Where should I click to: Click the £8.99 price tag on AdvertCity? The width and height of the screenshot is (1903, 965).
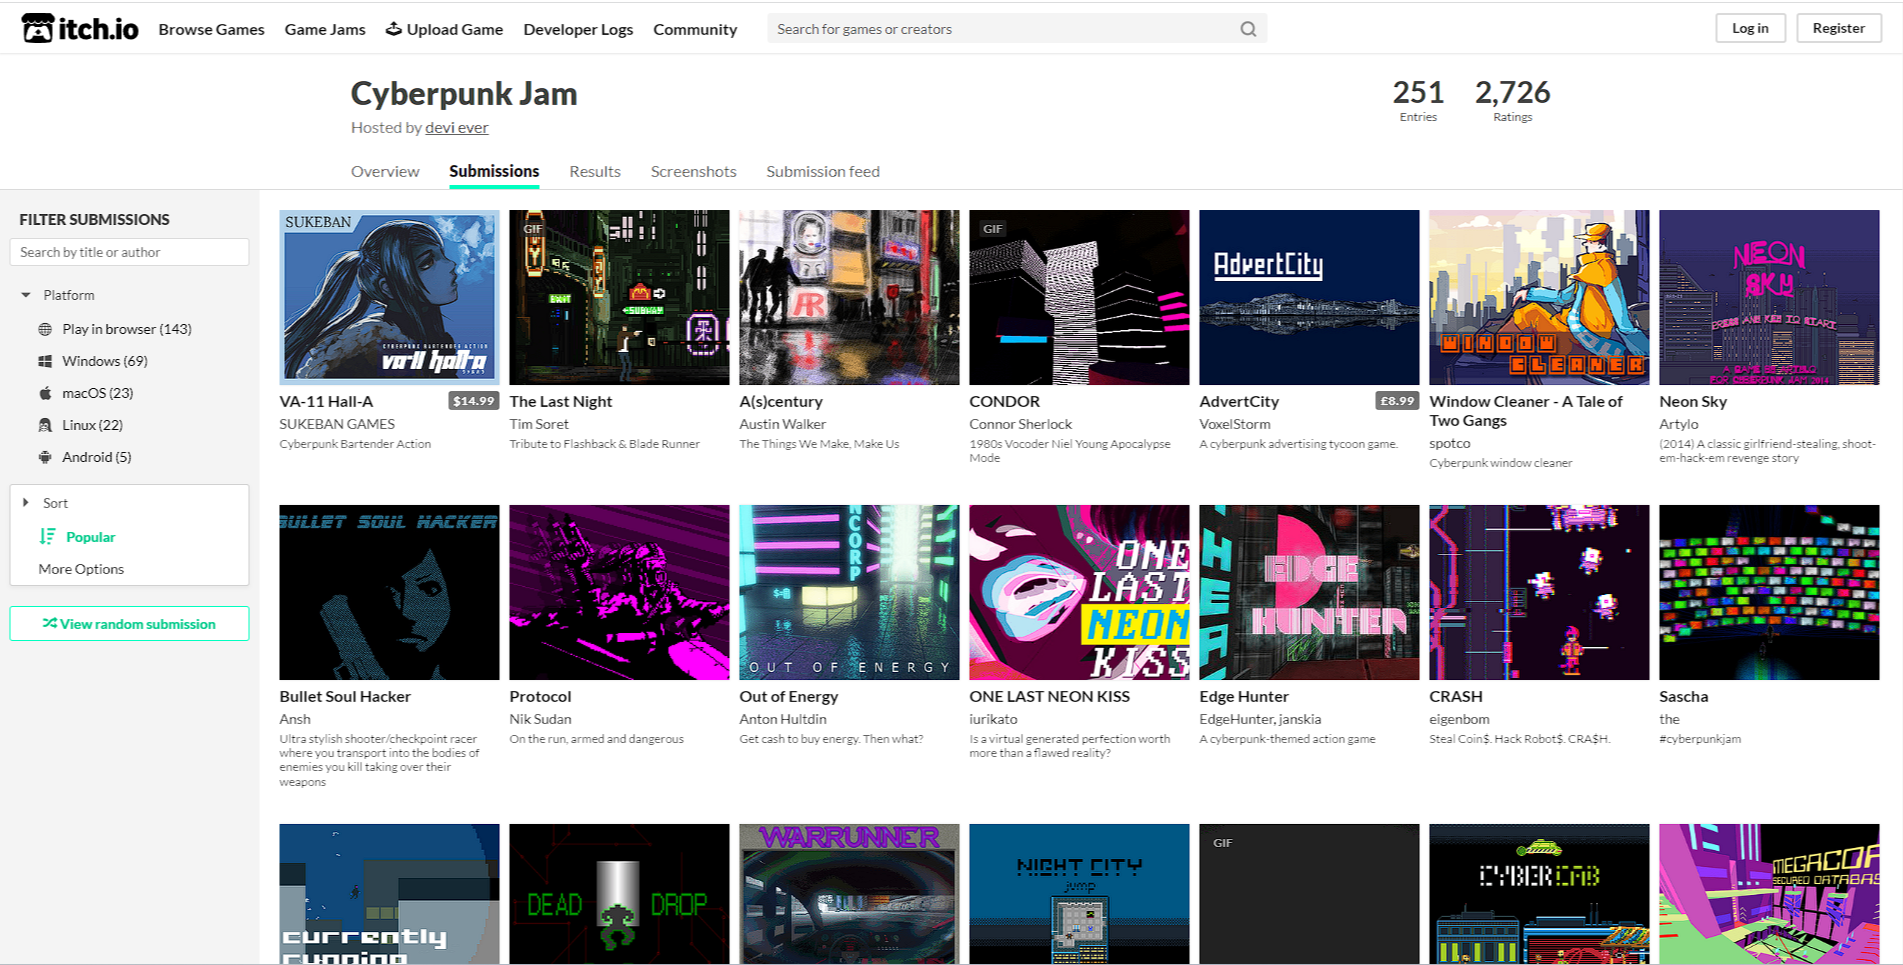pyautogui.click(x=1397, y=401)
